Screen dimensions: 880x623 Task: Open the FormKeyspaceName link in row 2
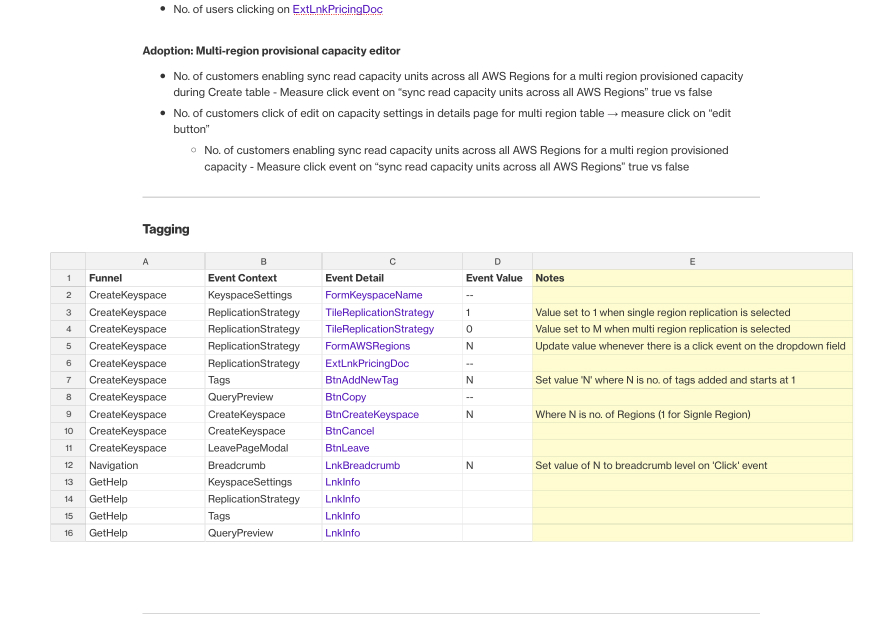click(x=374, y=295)
